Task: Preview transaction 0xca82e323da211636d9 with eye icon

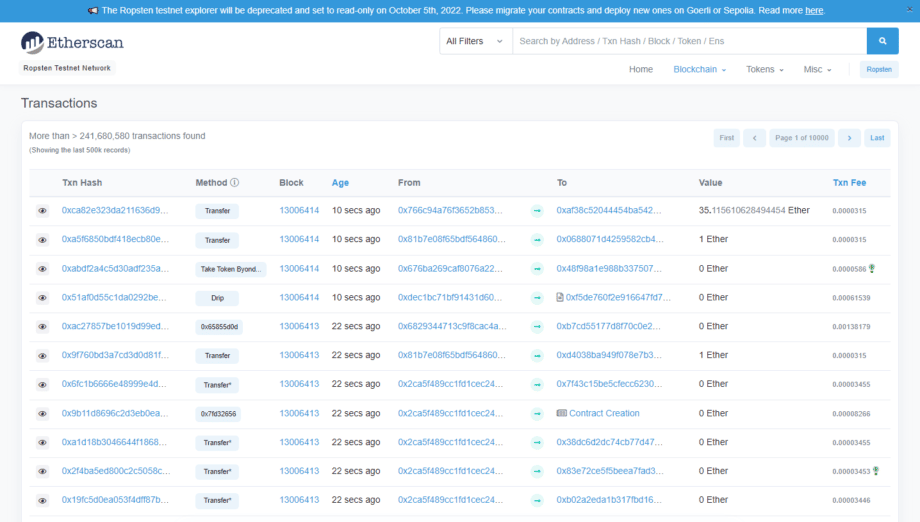Action: pos(42,211)
